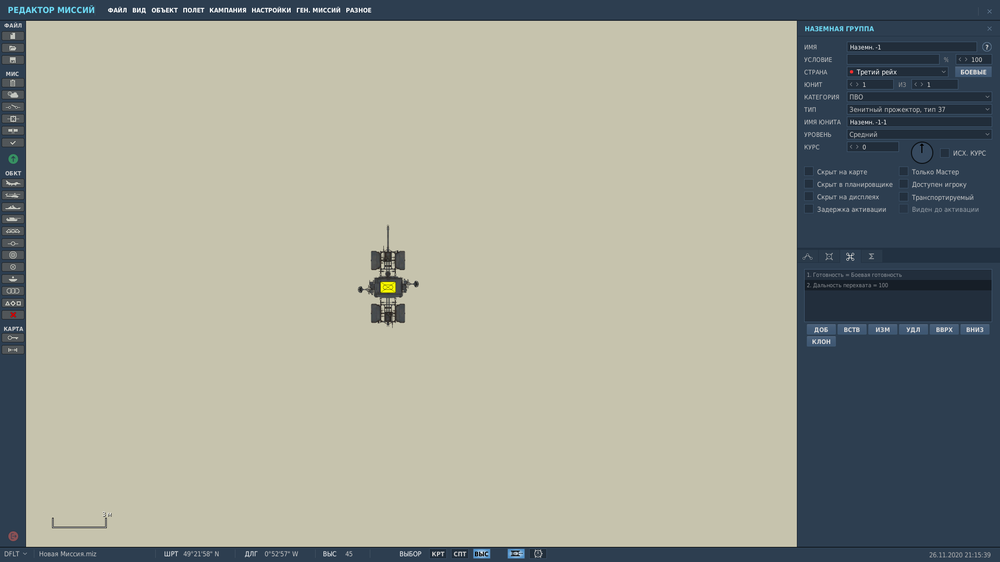Enable Доступен игроку checkbox
This screenshot has height=562, width=1000.
tap(903, 184)
